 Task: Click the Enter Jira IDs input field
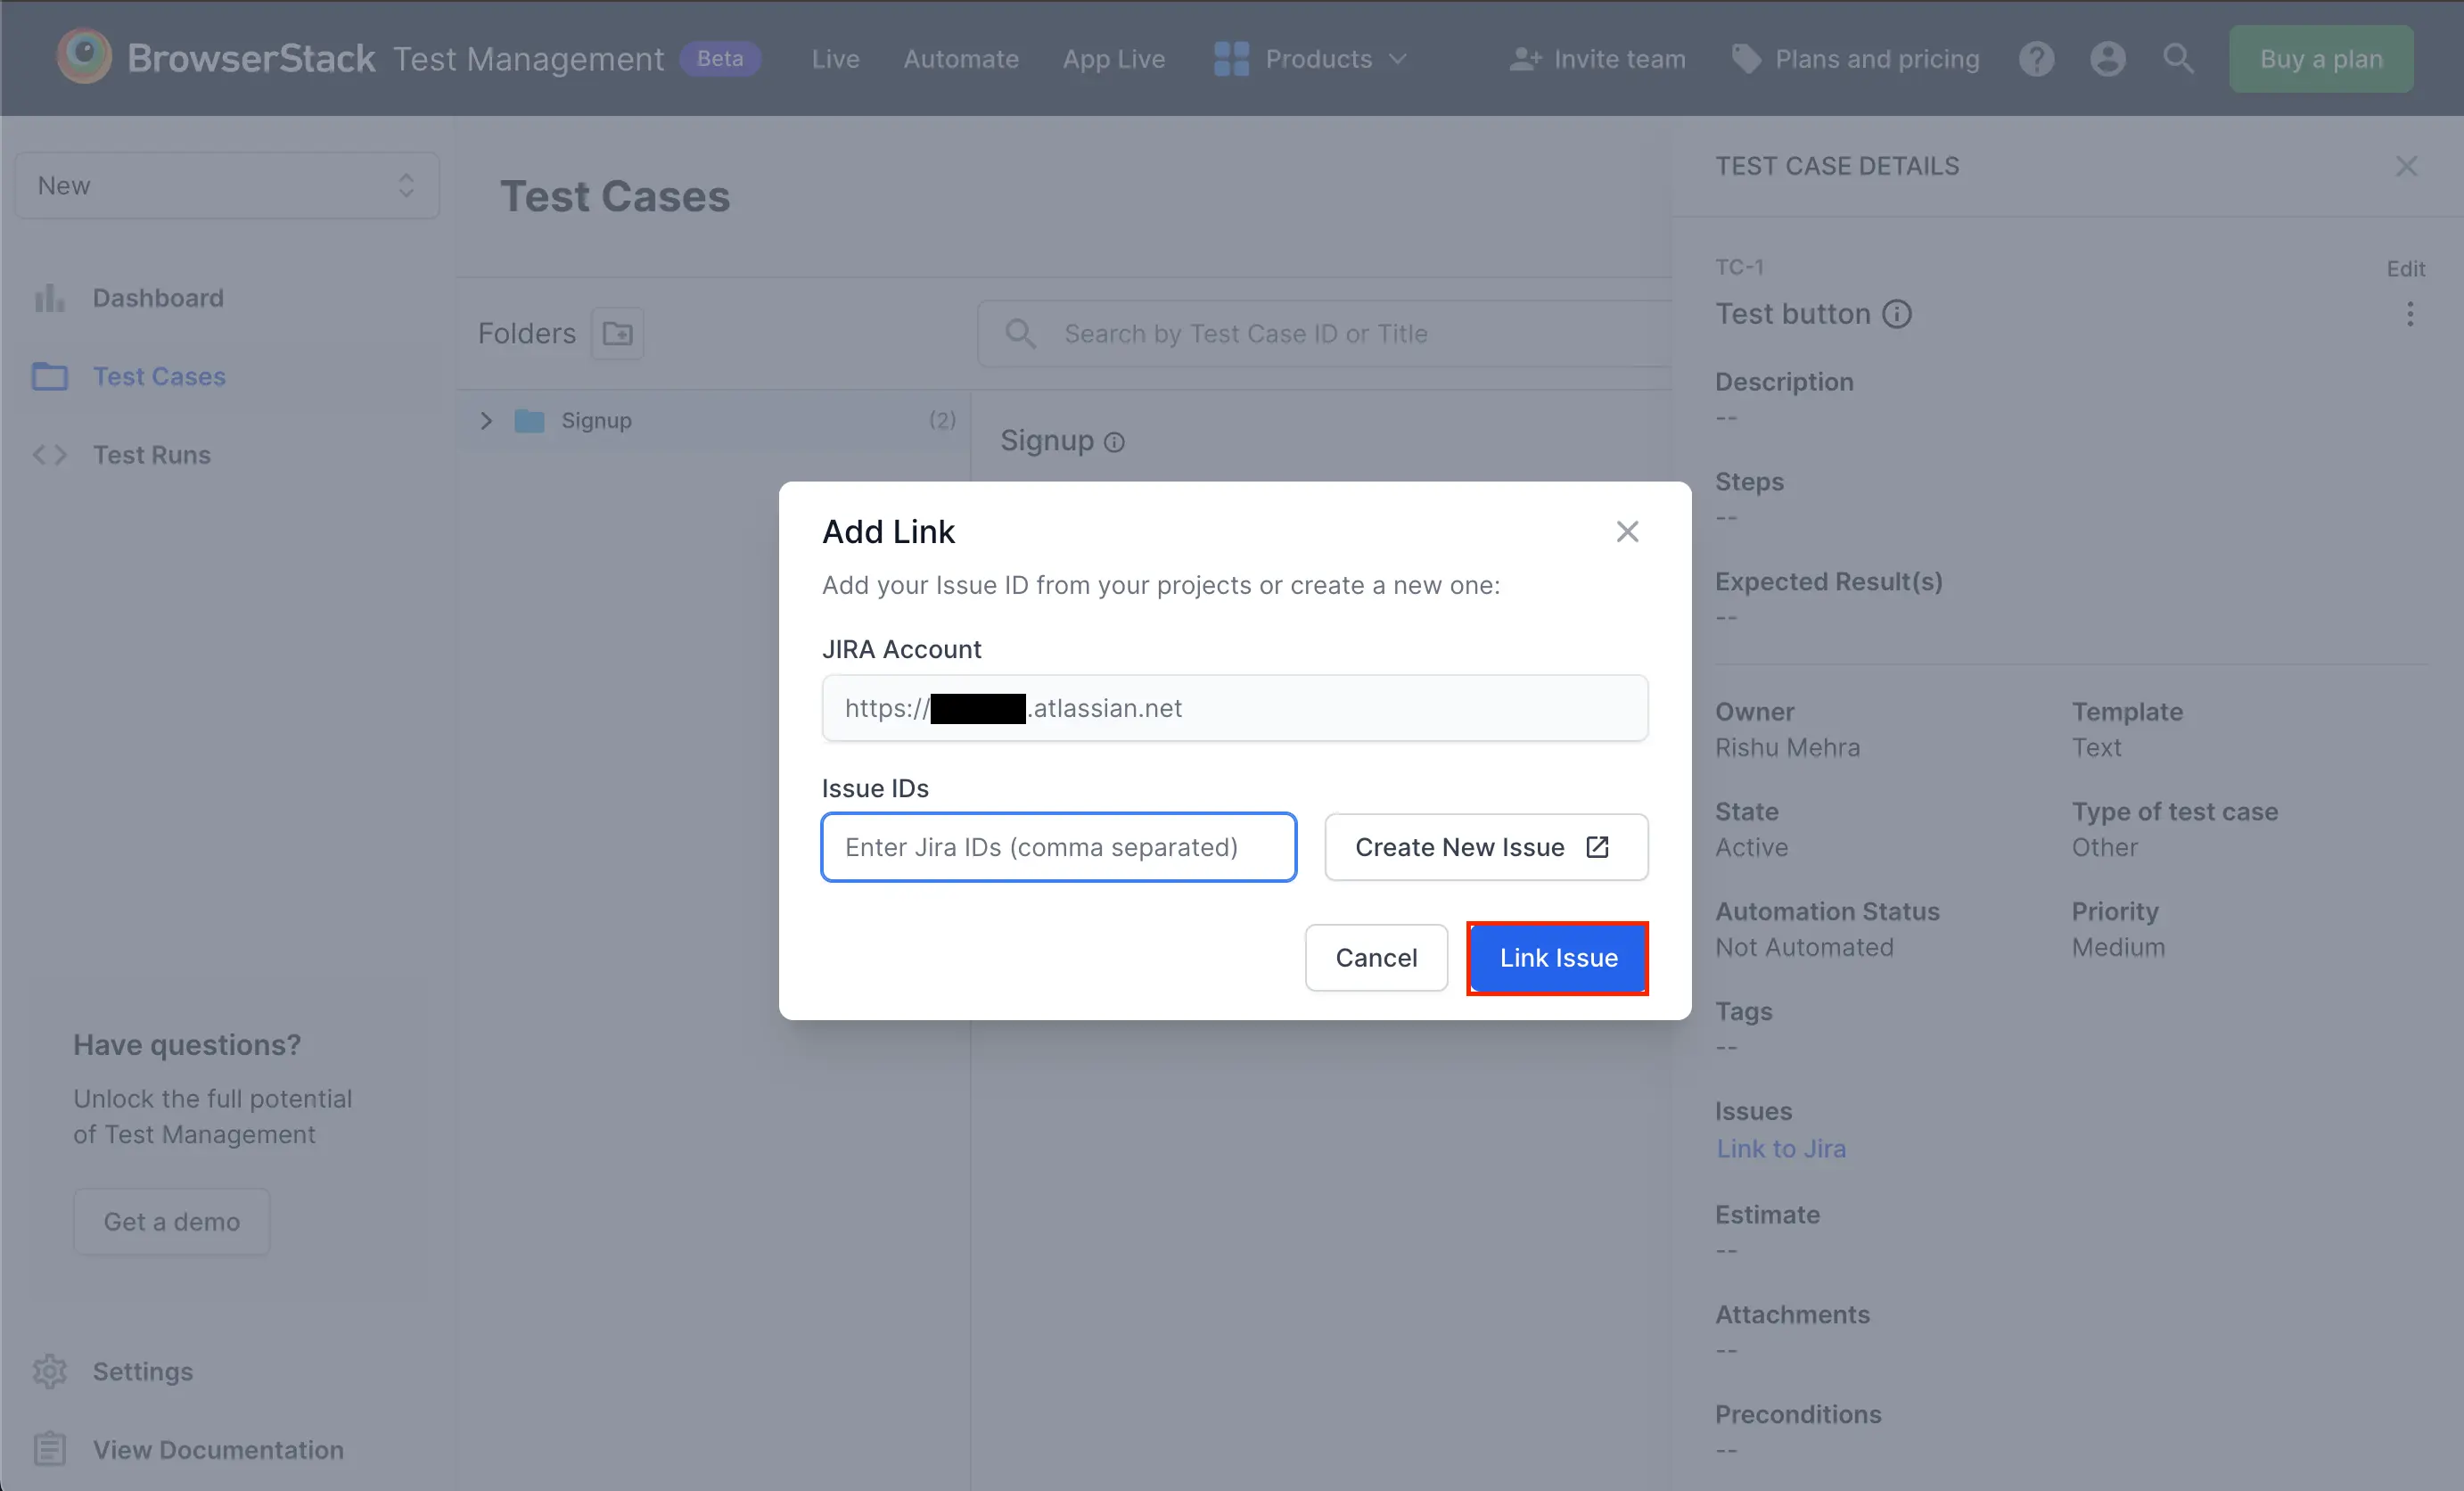click(x=1058, y=846)
